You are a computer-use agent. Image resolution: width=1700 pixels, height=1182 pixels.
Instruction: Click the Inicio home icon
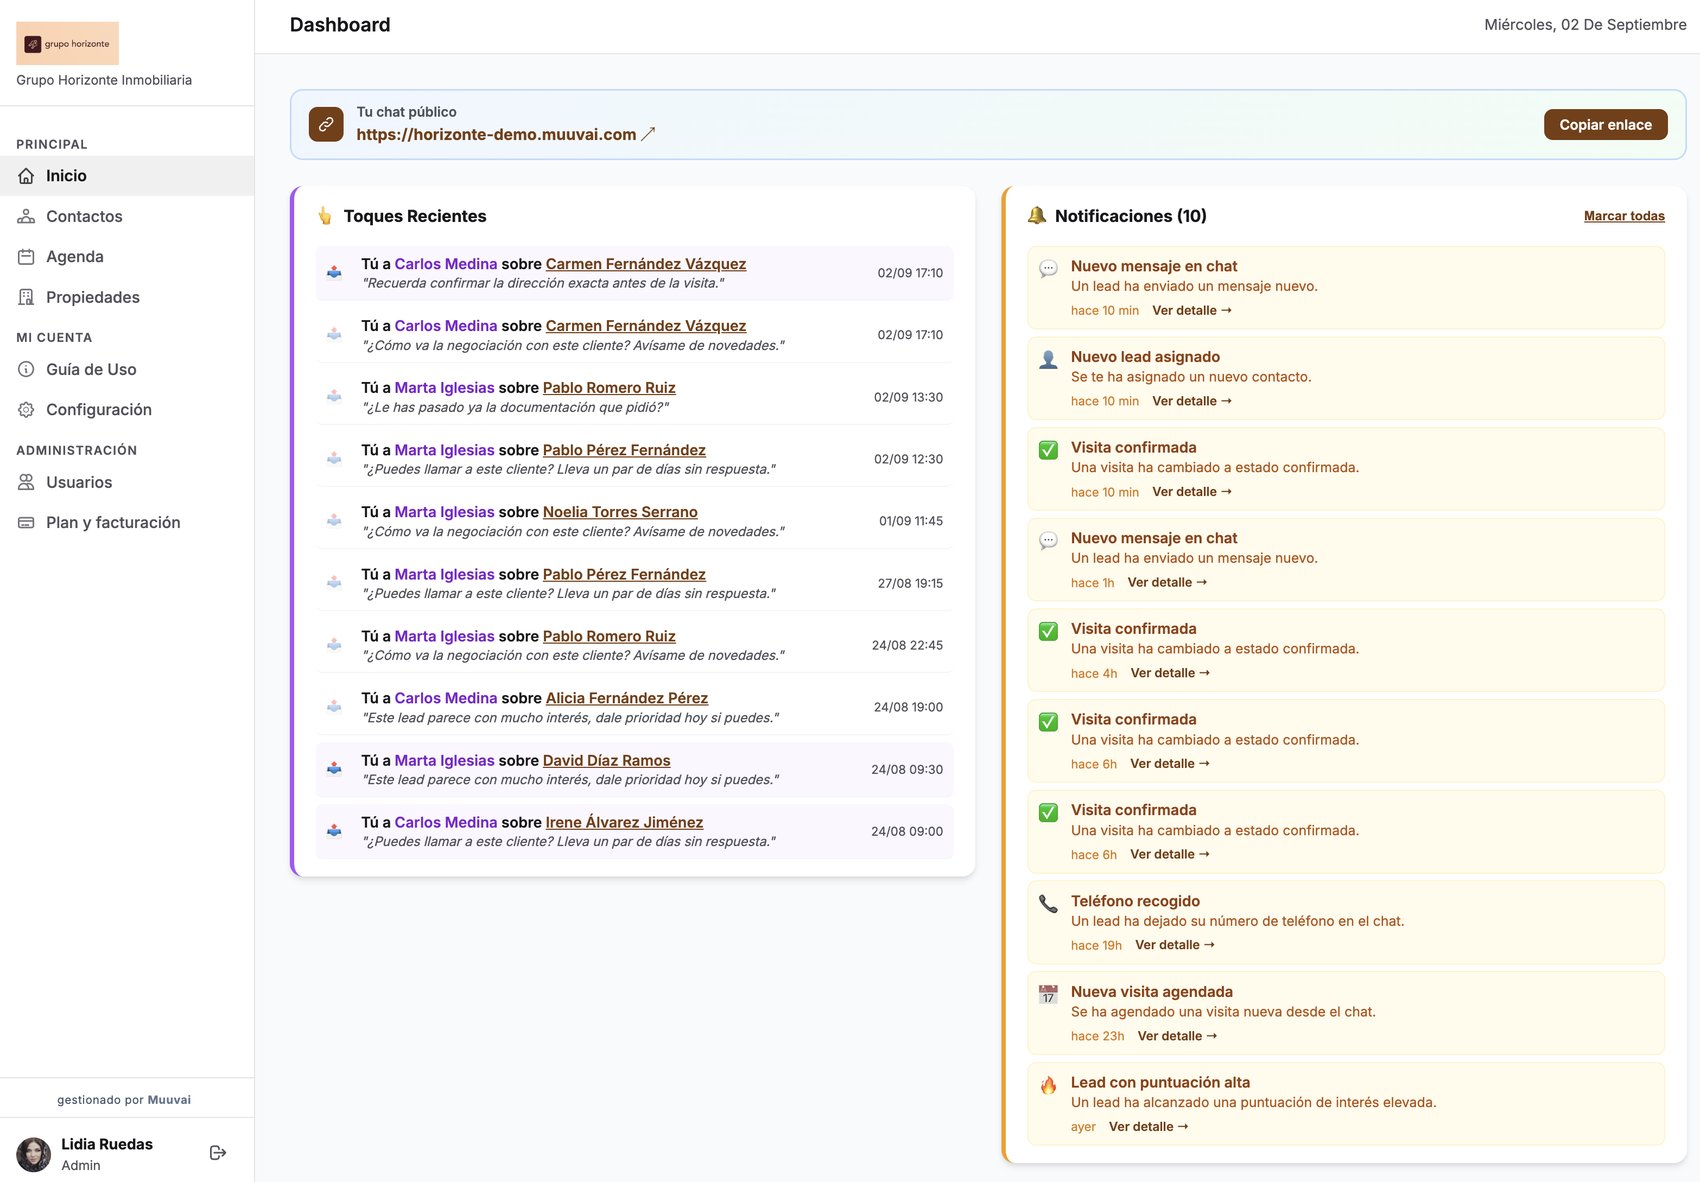26,176
